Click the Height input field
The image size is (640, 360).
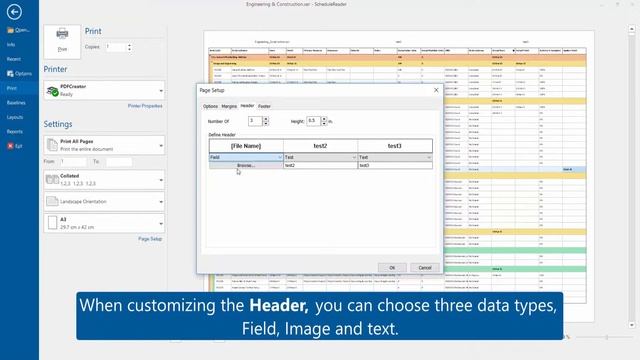coord(313,121)
